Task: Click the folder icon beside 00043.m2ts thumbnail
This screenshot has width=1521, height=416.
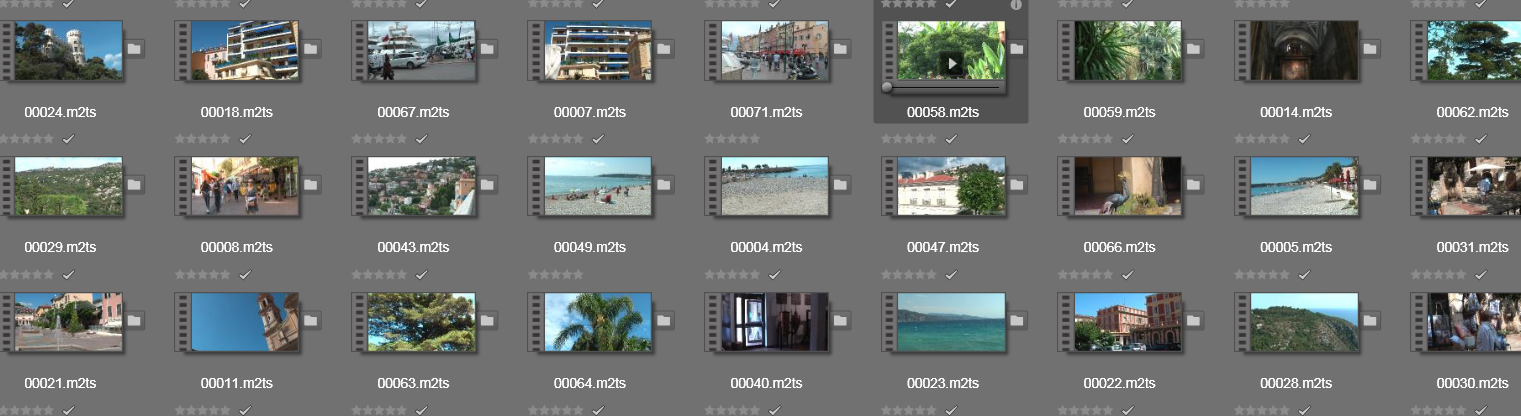Action: (487, 184)
